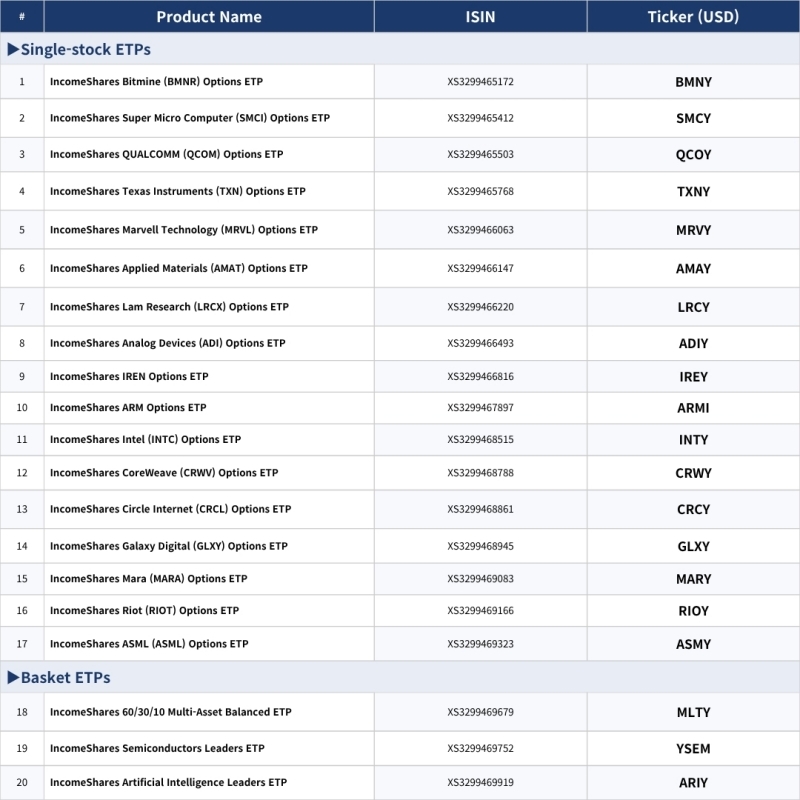Select IncomeShares Artificial Intelligence Leaders ETP
800x800 pixels.
coord(168,782)
